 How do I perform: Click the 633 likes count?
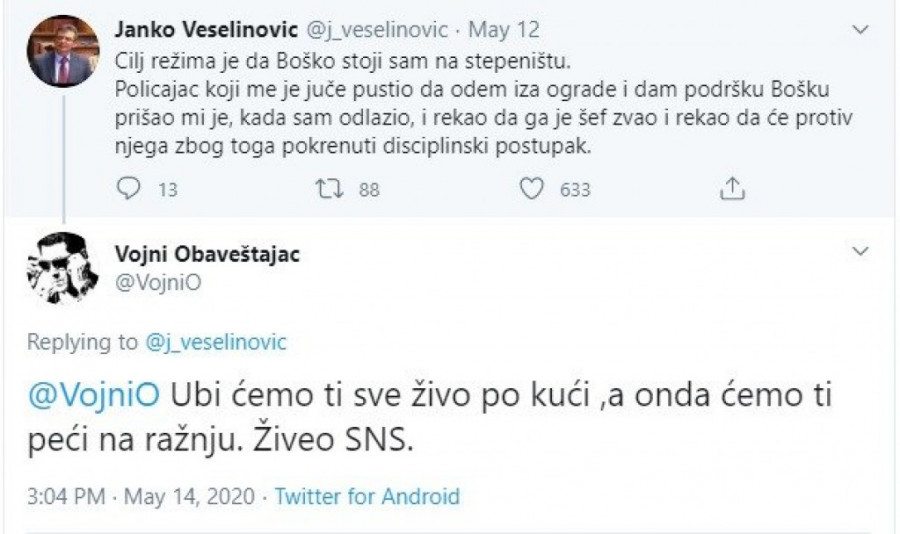click(575, 189)
